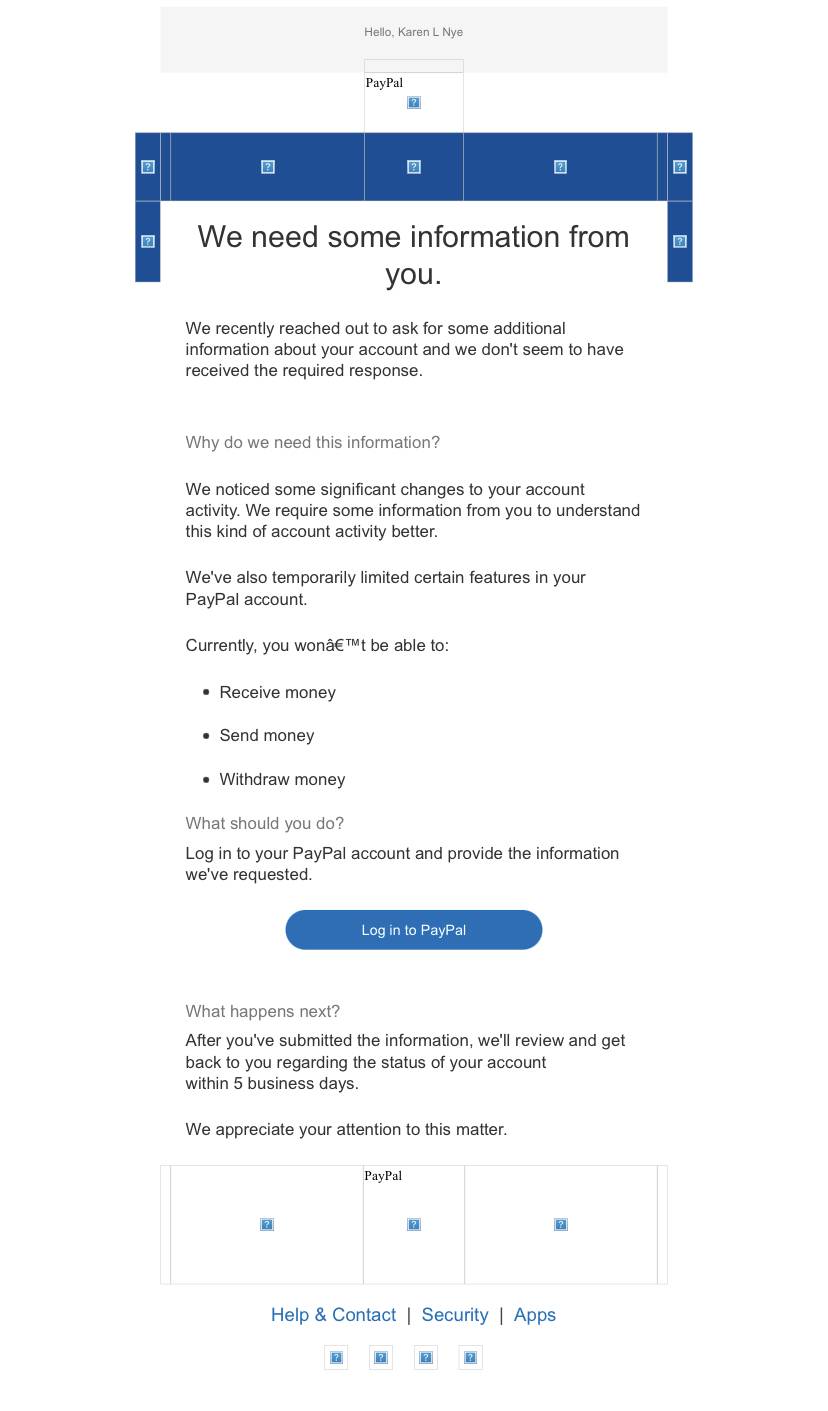Go to the Apps footer link
The width and height of the screenshot is (828, 1411).
534,1315
